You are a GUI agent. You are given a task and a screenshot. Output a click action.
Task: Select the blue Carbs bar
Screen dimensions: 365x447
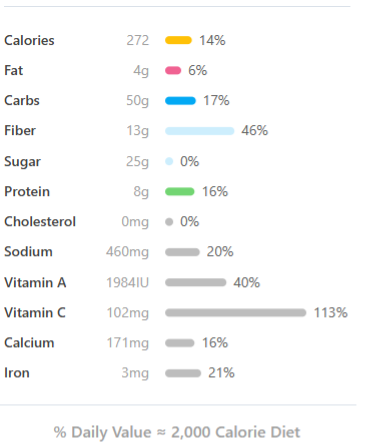point(180,100)
